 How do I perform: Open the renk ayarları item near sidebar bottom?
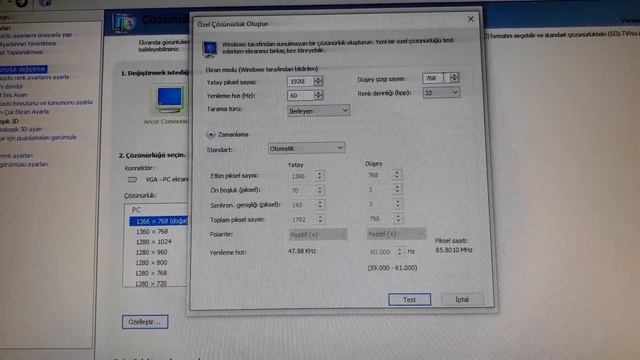point(16,156)
